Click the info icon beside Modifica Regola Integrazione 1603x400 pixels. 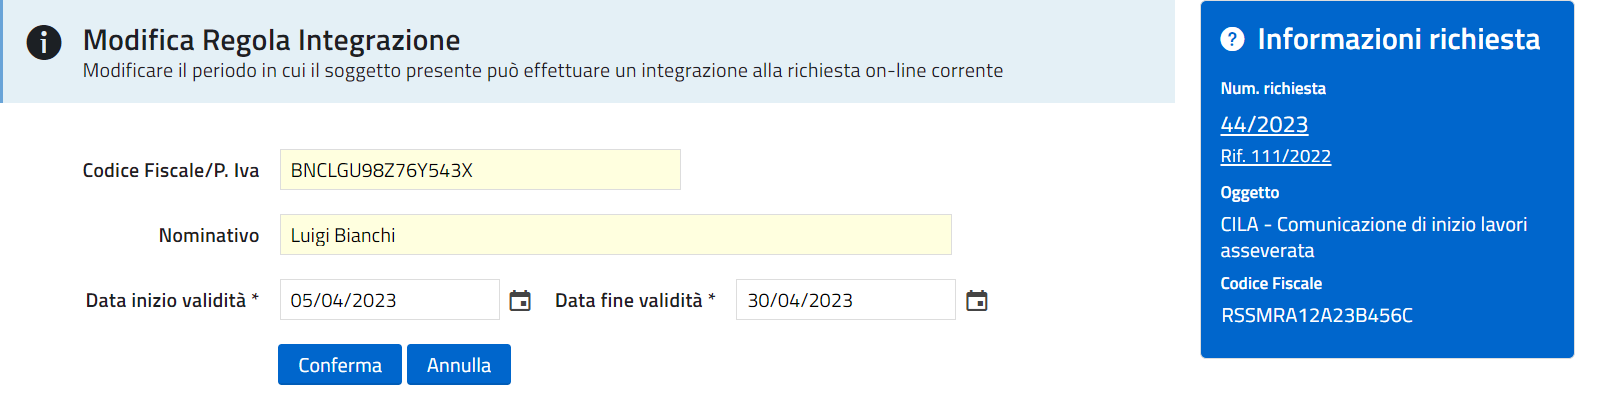pyautogui.click(x=44, y=42)
